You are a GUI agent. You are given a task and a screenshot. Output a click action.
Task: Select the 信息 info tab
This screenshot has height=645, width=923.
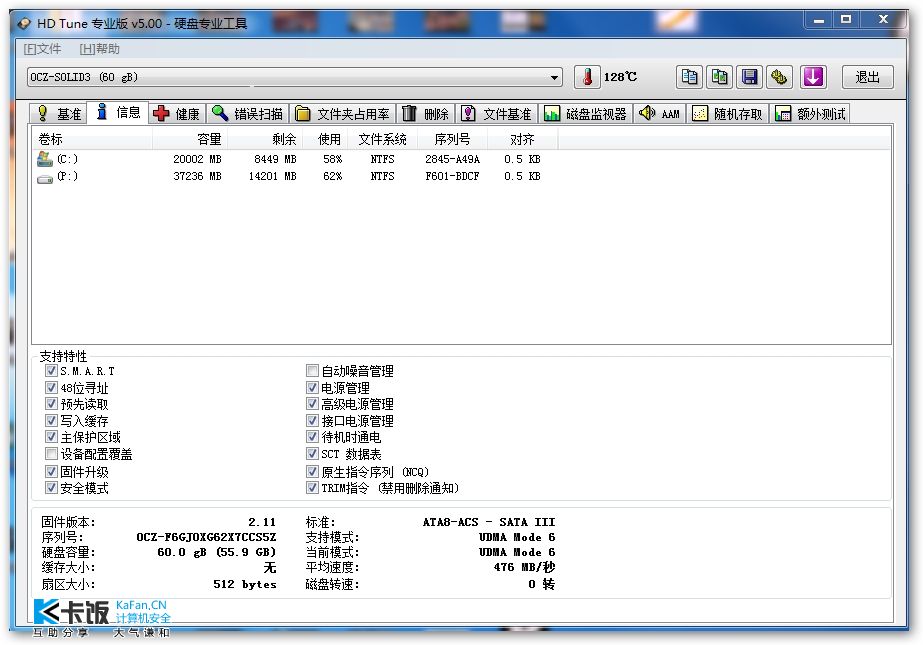click(118, 112)
